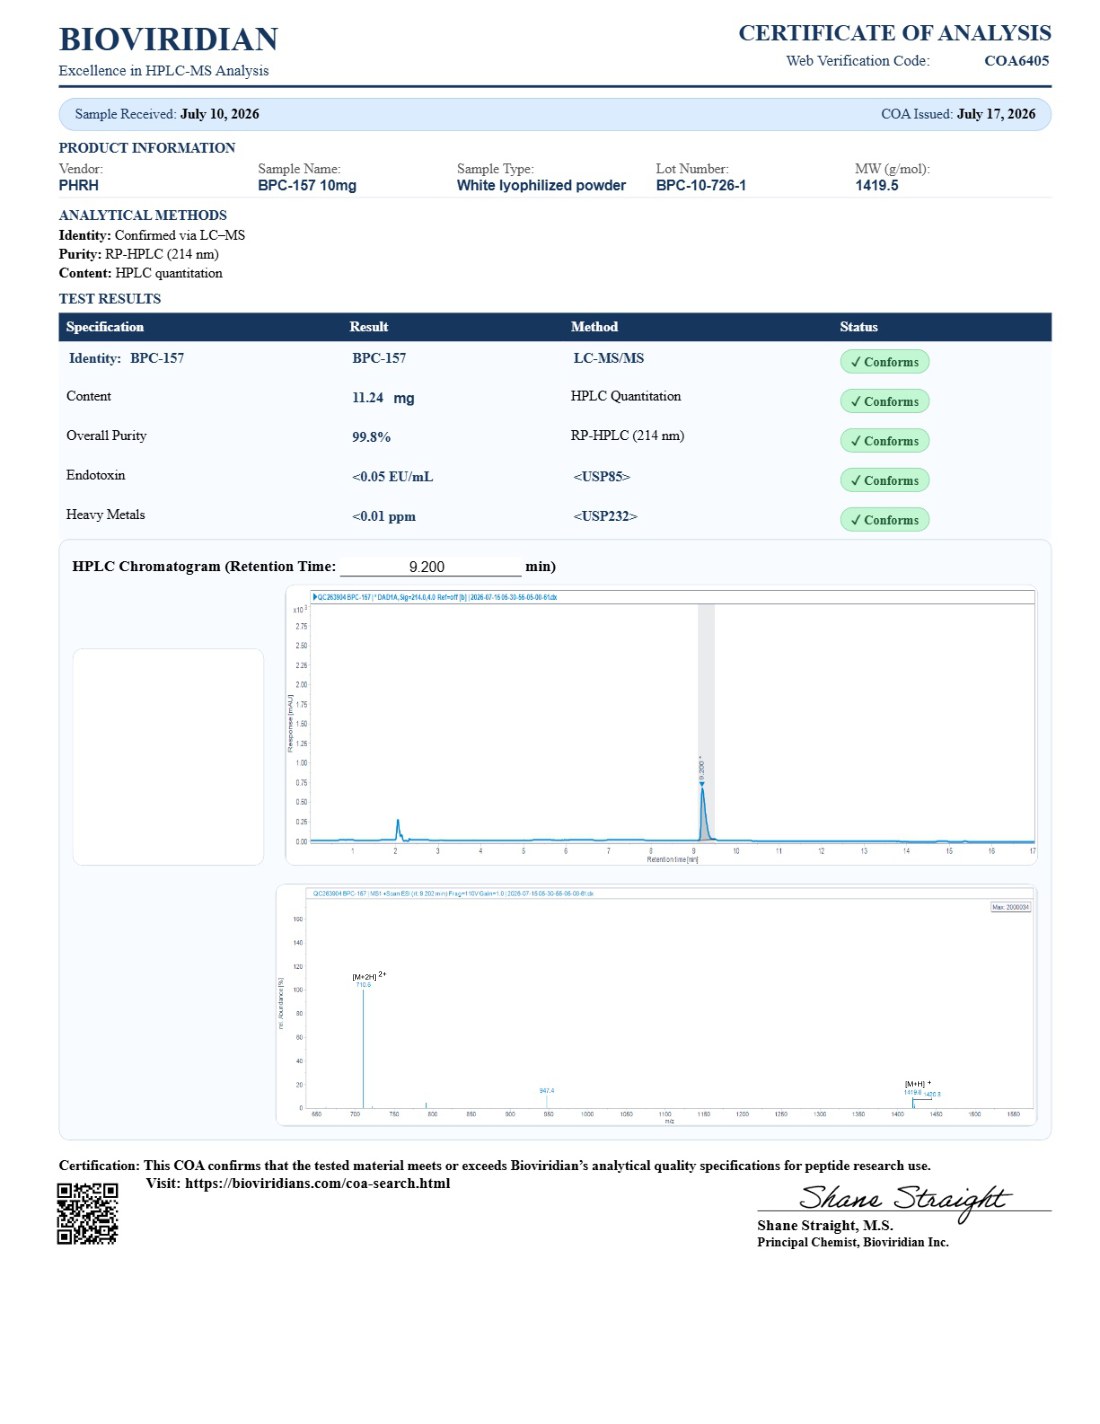The width and height of the screenshot is (1100, 1424).
Task: Click the Retention Time field showing 9.200
Action: pyautogui.click(x=430, y=567)
